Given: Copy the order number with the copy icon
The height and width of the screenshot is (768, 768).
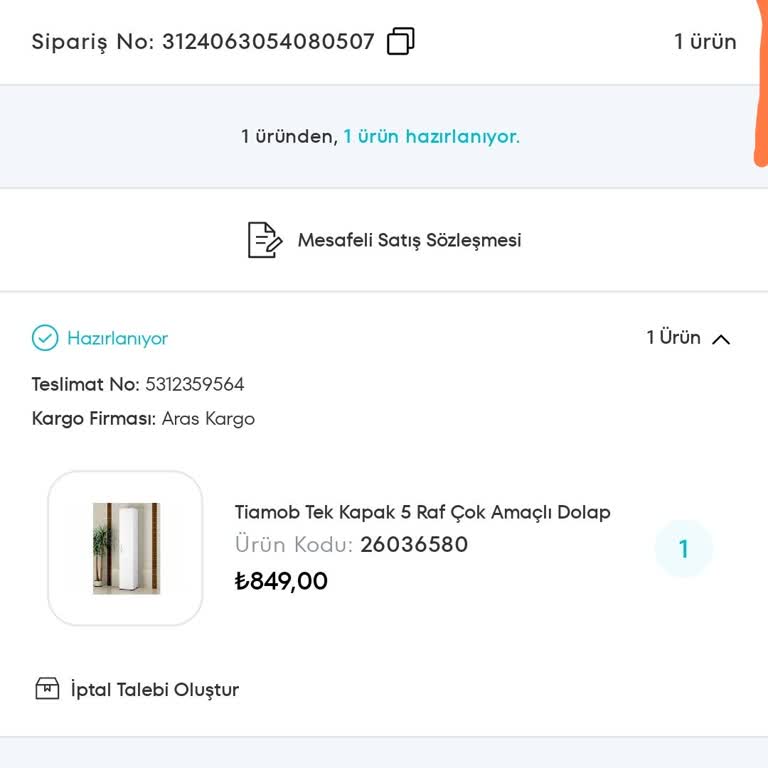Looking at the screenshot, I should coord(400,41).
